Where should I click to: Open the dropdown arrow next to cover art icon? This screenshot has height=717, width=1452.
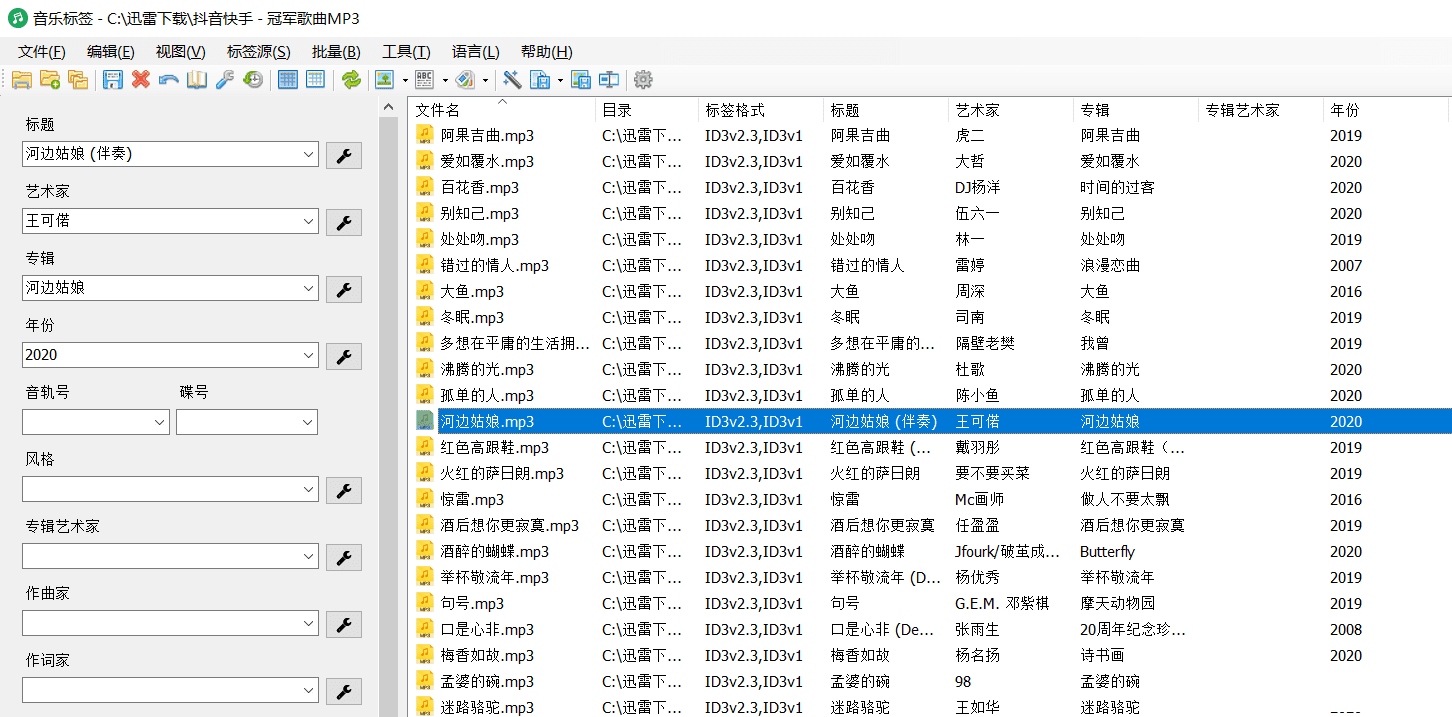[x=405, y=80]
